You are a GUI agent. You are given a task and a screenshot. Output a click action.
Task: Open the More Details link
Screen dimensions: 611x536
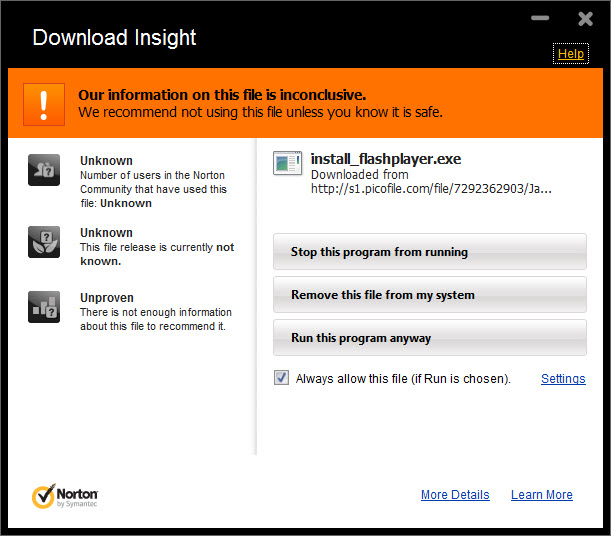click(x=455, y=495)
